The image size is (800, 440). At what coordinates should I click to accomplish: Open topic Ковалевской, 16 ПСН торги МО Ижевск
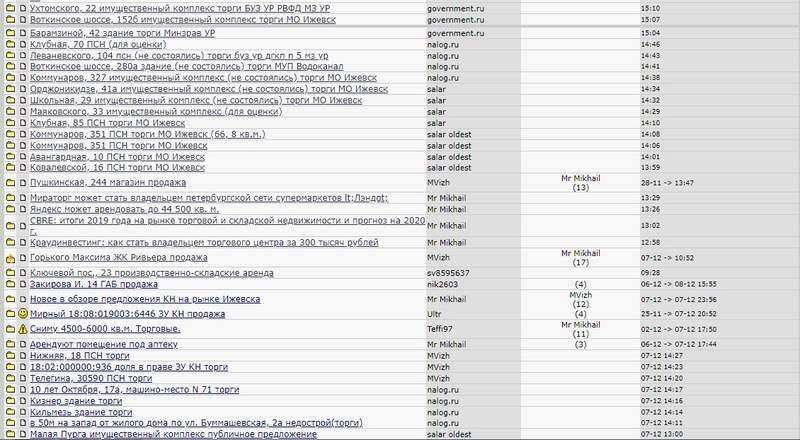[x=117, y=167]
